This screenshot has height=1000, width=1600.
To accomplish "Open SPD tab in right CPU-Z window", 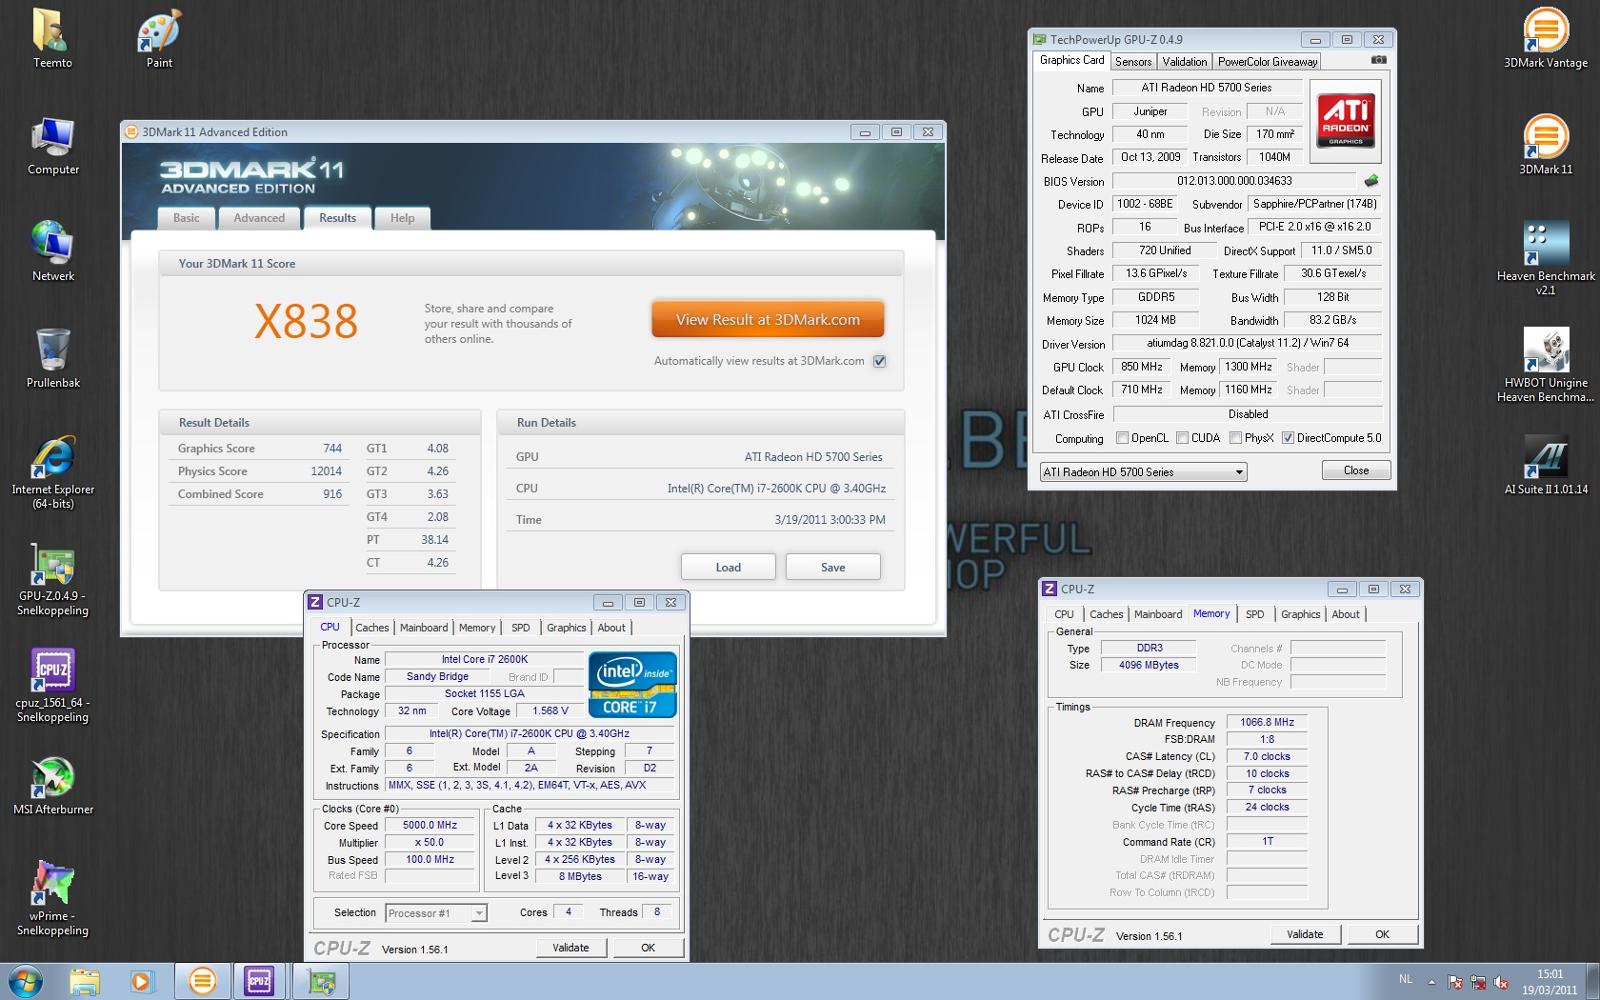I will (x=1255, y=614).
